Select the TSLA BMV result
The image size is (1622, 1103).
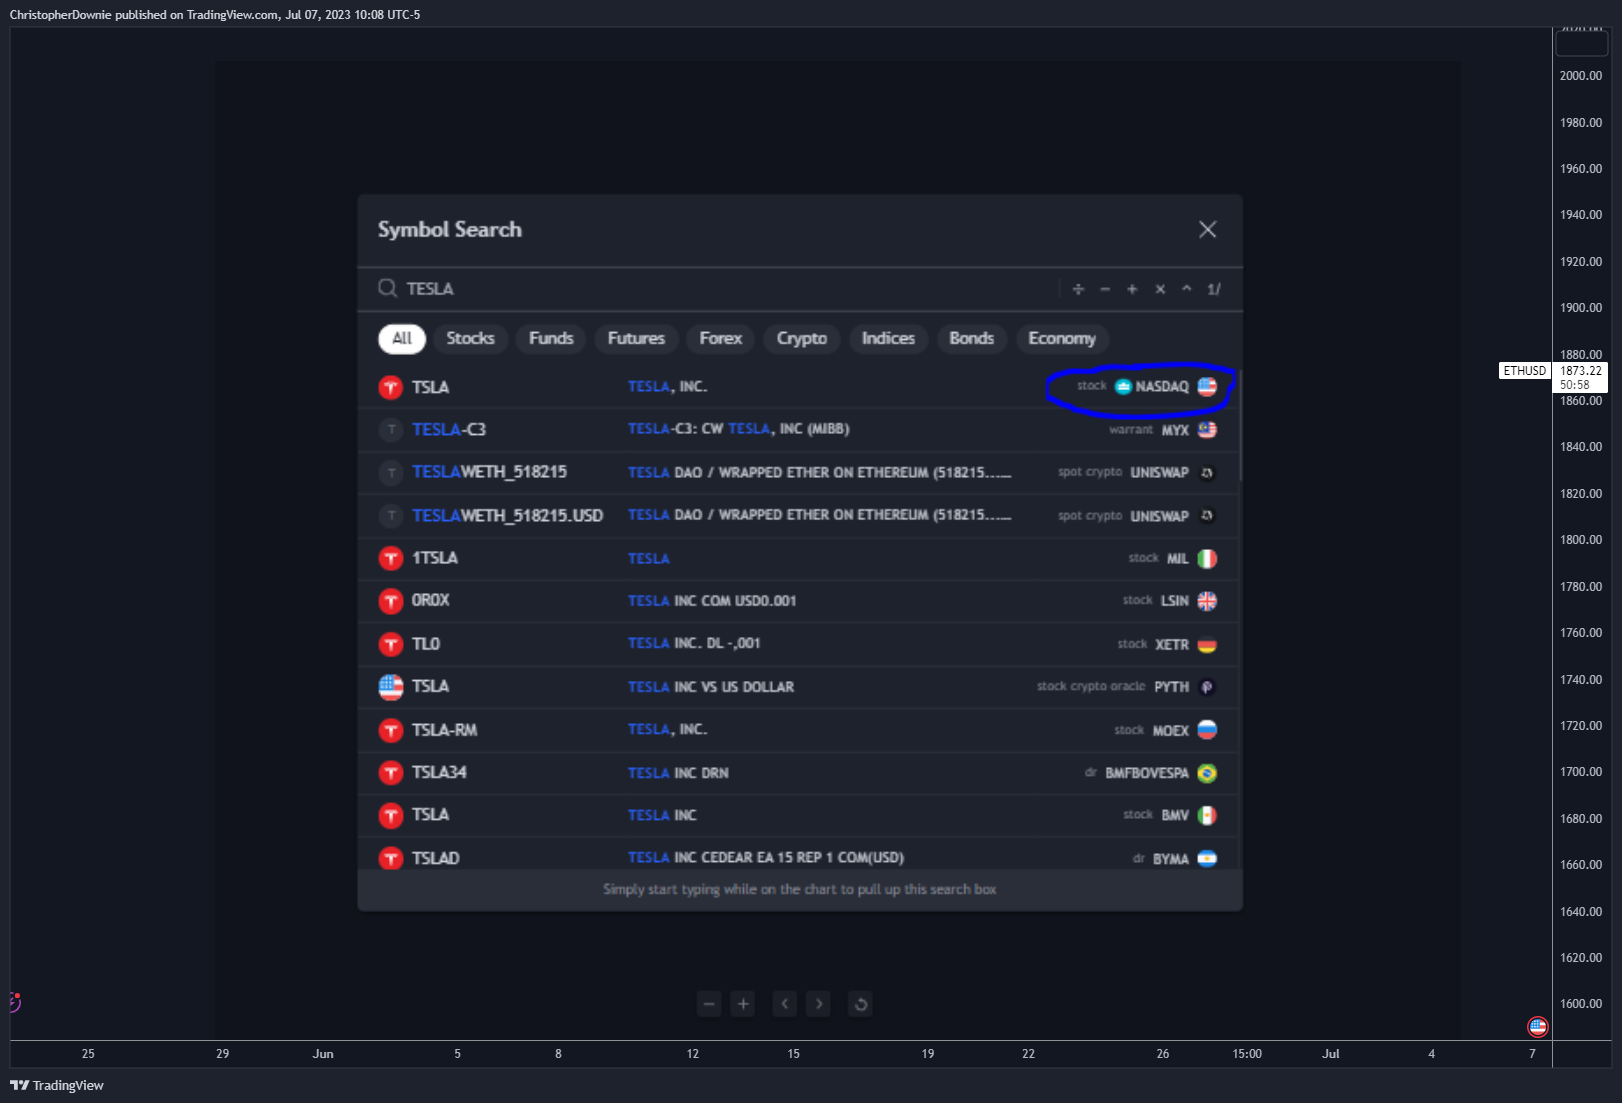[798, 816]
